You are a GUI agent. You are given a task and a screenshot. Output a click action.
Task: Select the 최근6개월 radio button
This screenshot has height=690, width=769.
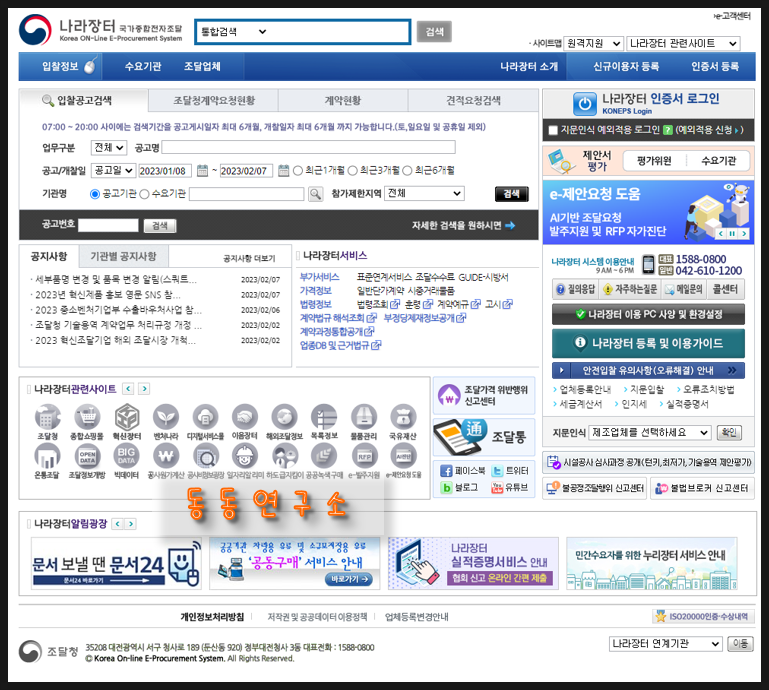click(407, 171)
